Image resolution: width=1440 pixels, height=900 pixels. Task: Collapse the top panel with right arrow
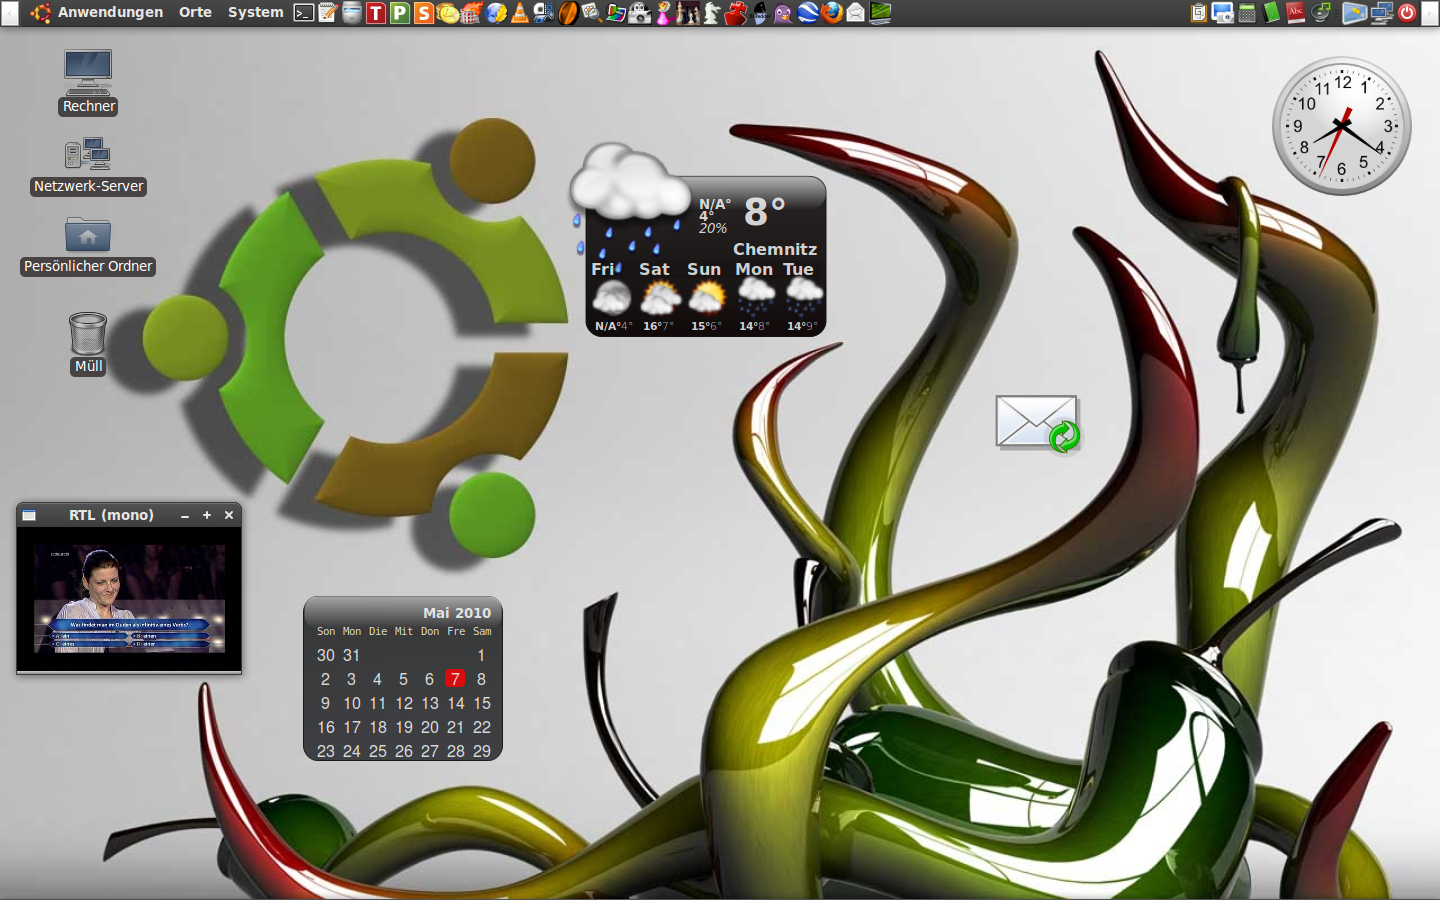click(x=1431, y=13)
